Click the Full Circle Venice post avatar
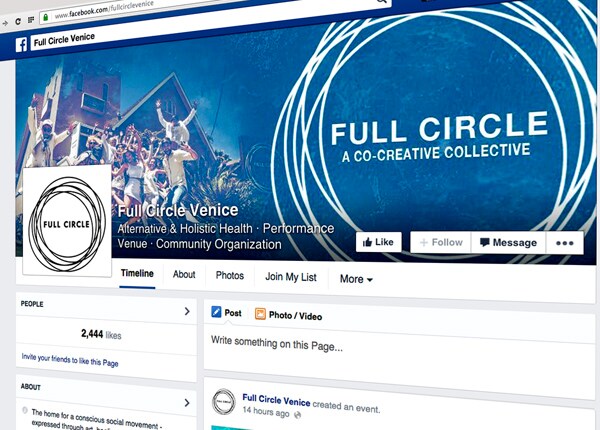Viewport: 600px width, 430px height. coord(224,401)
